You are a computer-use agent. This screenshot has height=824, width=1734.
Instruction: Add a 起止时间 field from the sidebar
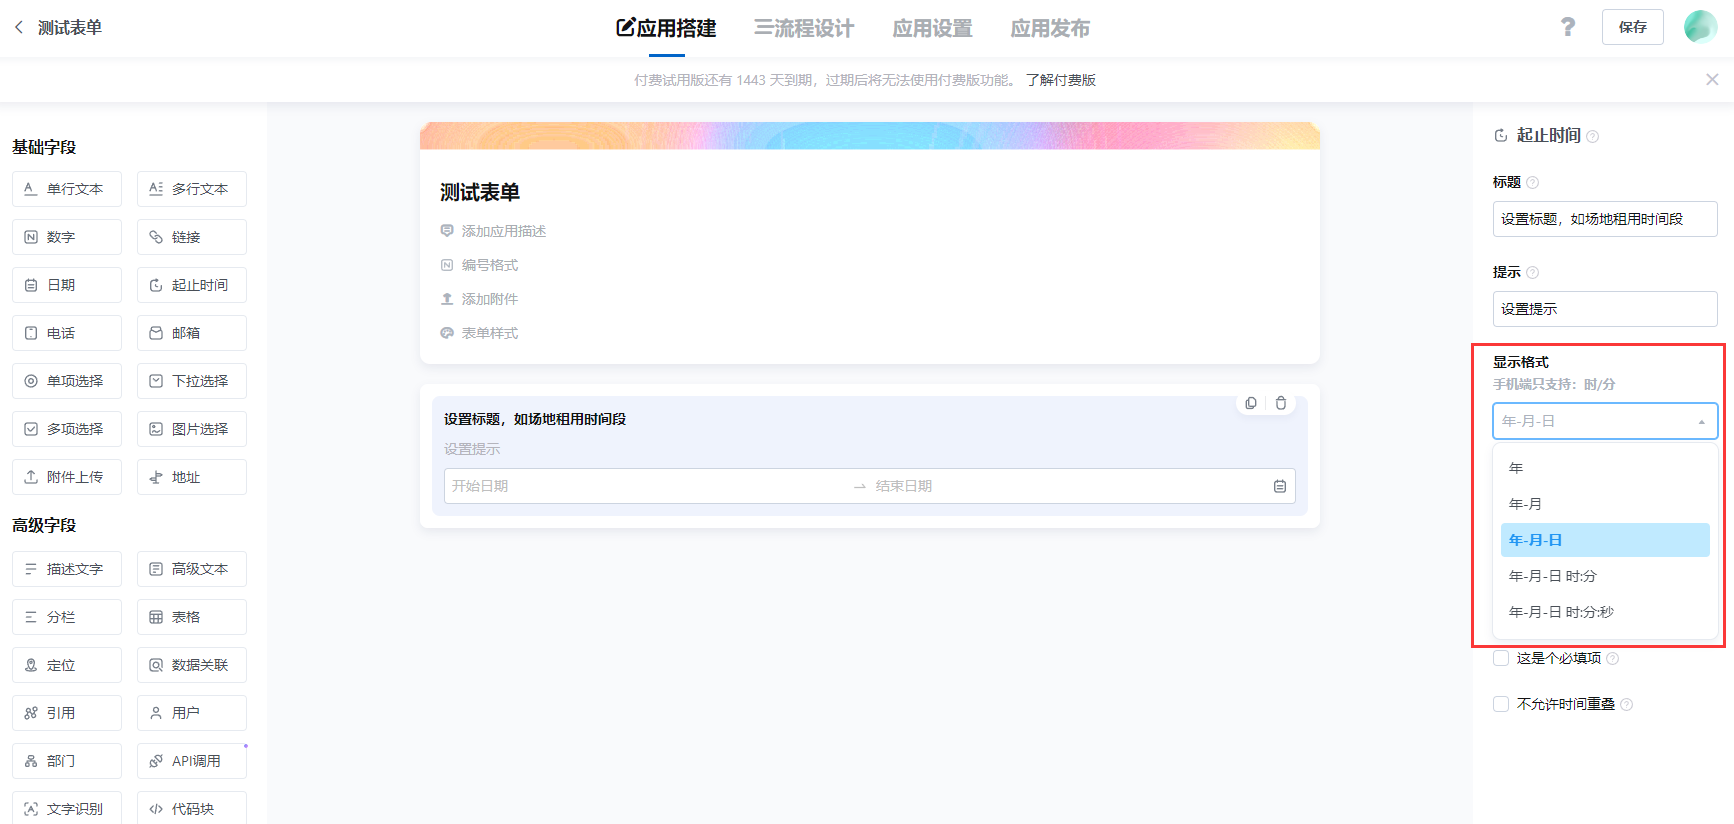(192, 285)
